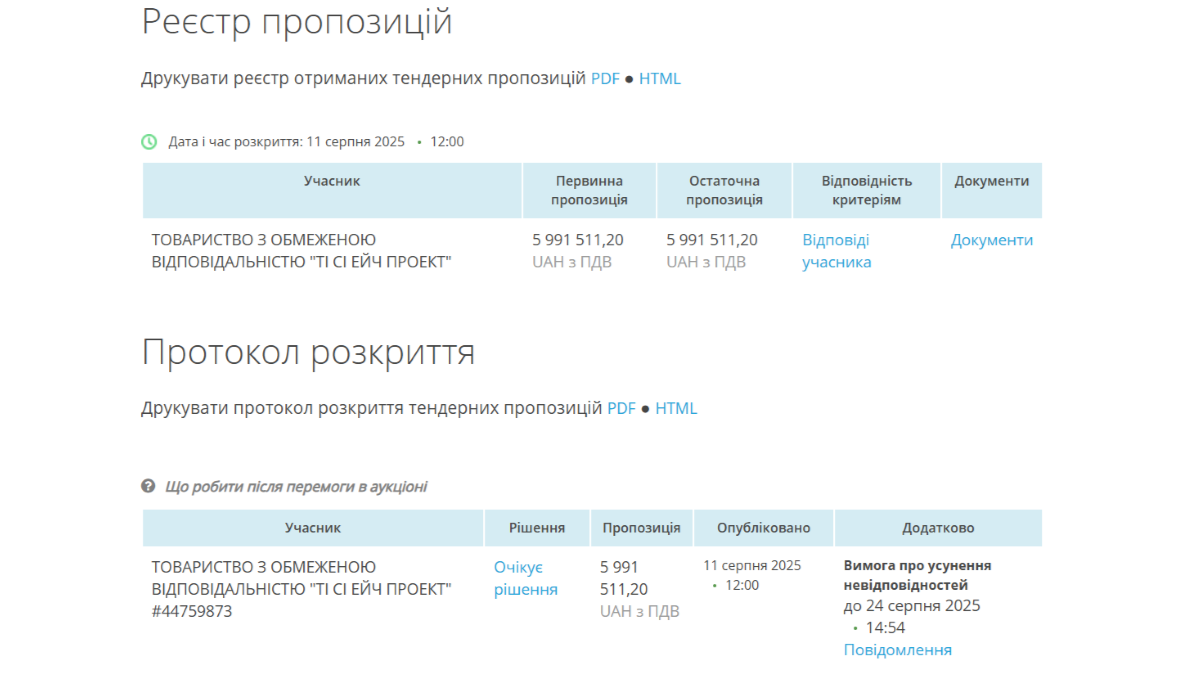Image resolution: width=1203 pixels, height=675 pixels.
Task: Click the "Вимога про усунення невідповідностей" text
Action: click(x=917, y=575)
